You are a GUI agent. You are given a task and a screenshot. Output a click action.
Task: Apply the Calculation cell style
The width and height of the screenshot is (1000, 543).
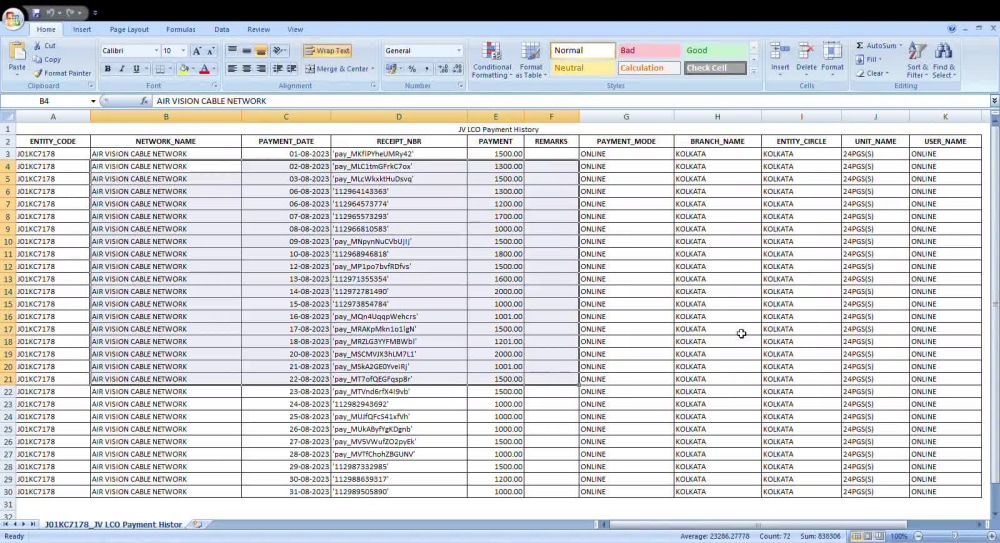coord(649,68)
